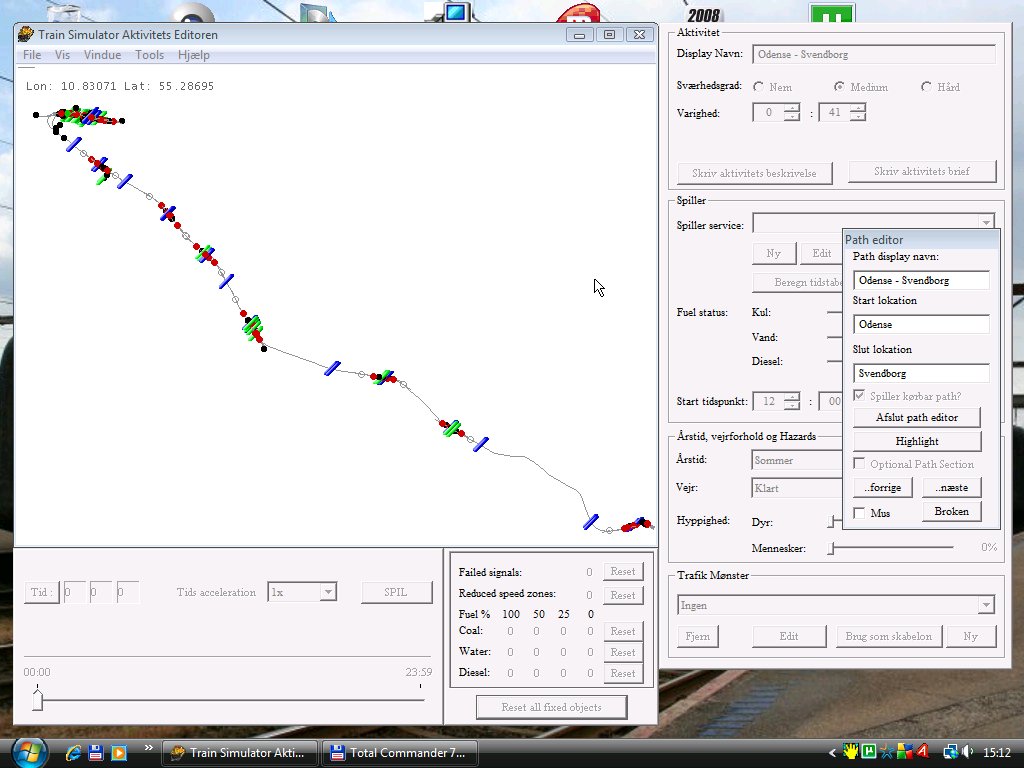Screen dimensions: 1024x768
Task: Click the Start tidspunkt hour spinner arrows
Action: click(792, 401)
